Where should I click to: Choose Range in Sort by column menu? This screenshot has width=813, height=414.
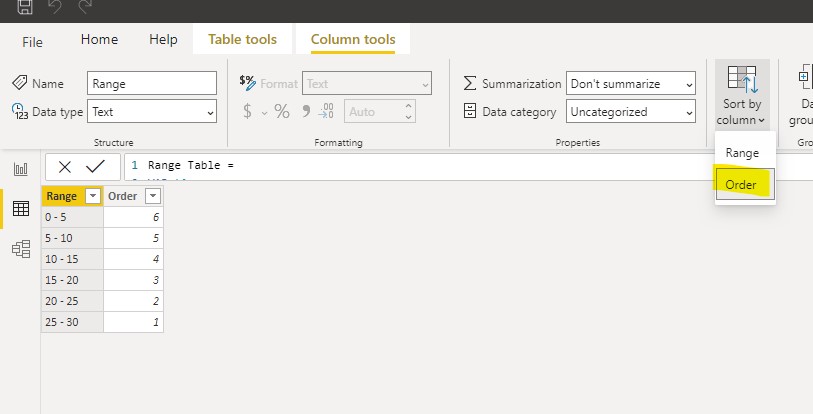pos(742,153)
